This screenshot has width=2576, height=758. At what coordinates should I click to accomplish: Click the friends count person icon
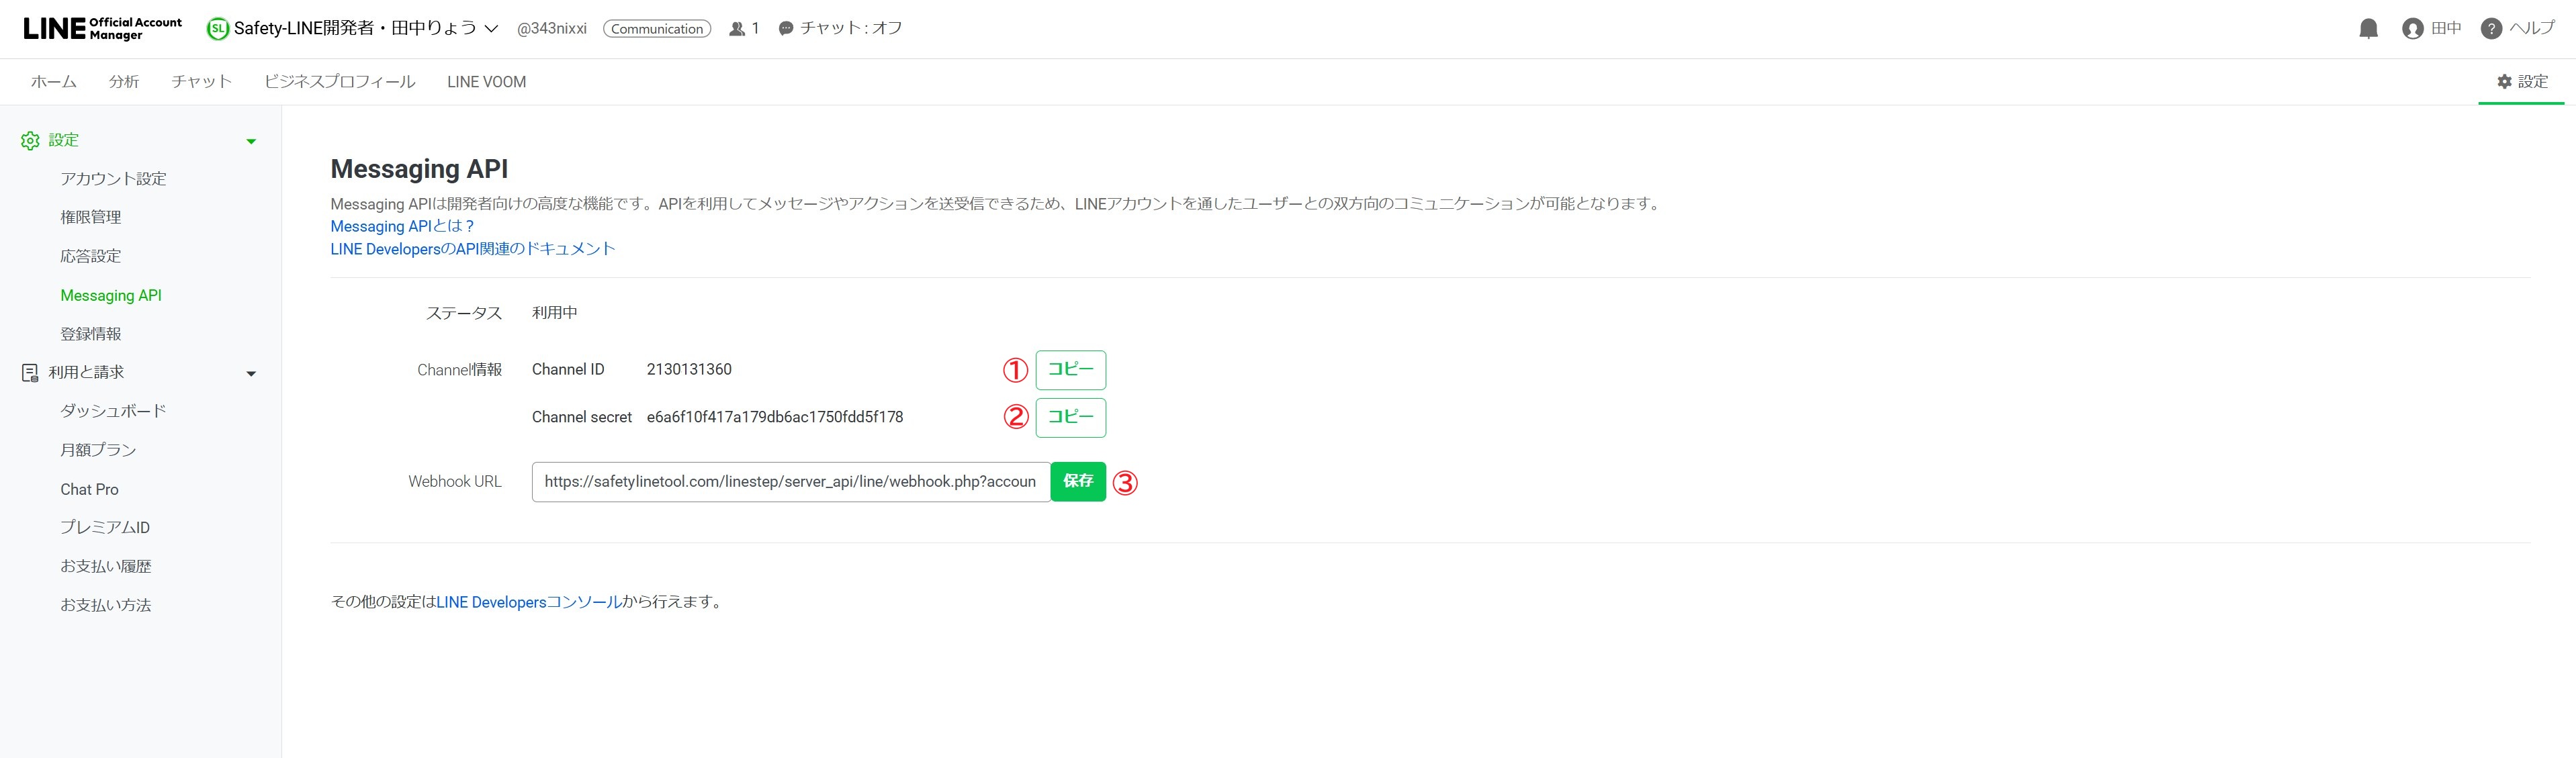click(737, 29)
